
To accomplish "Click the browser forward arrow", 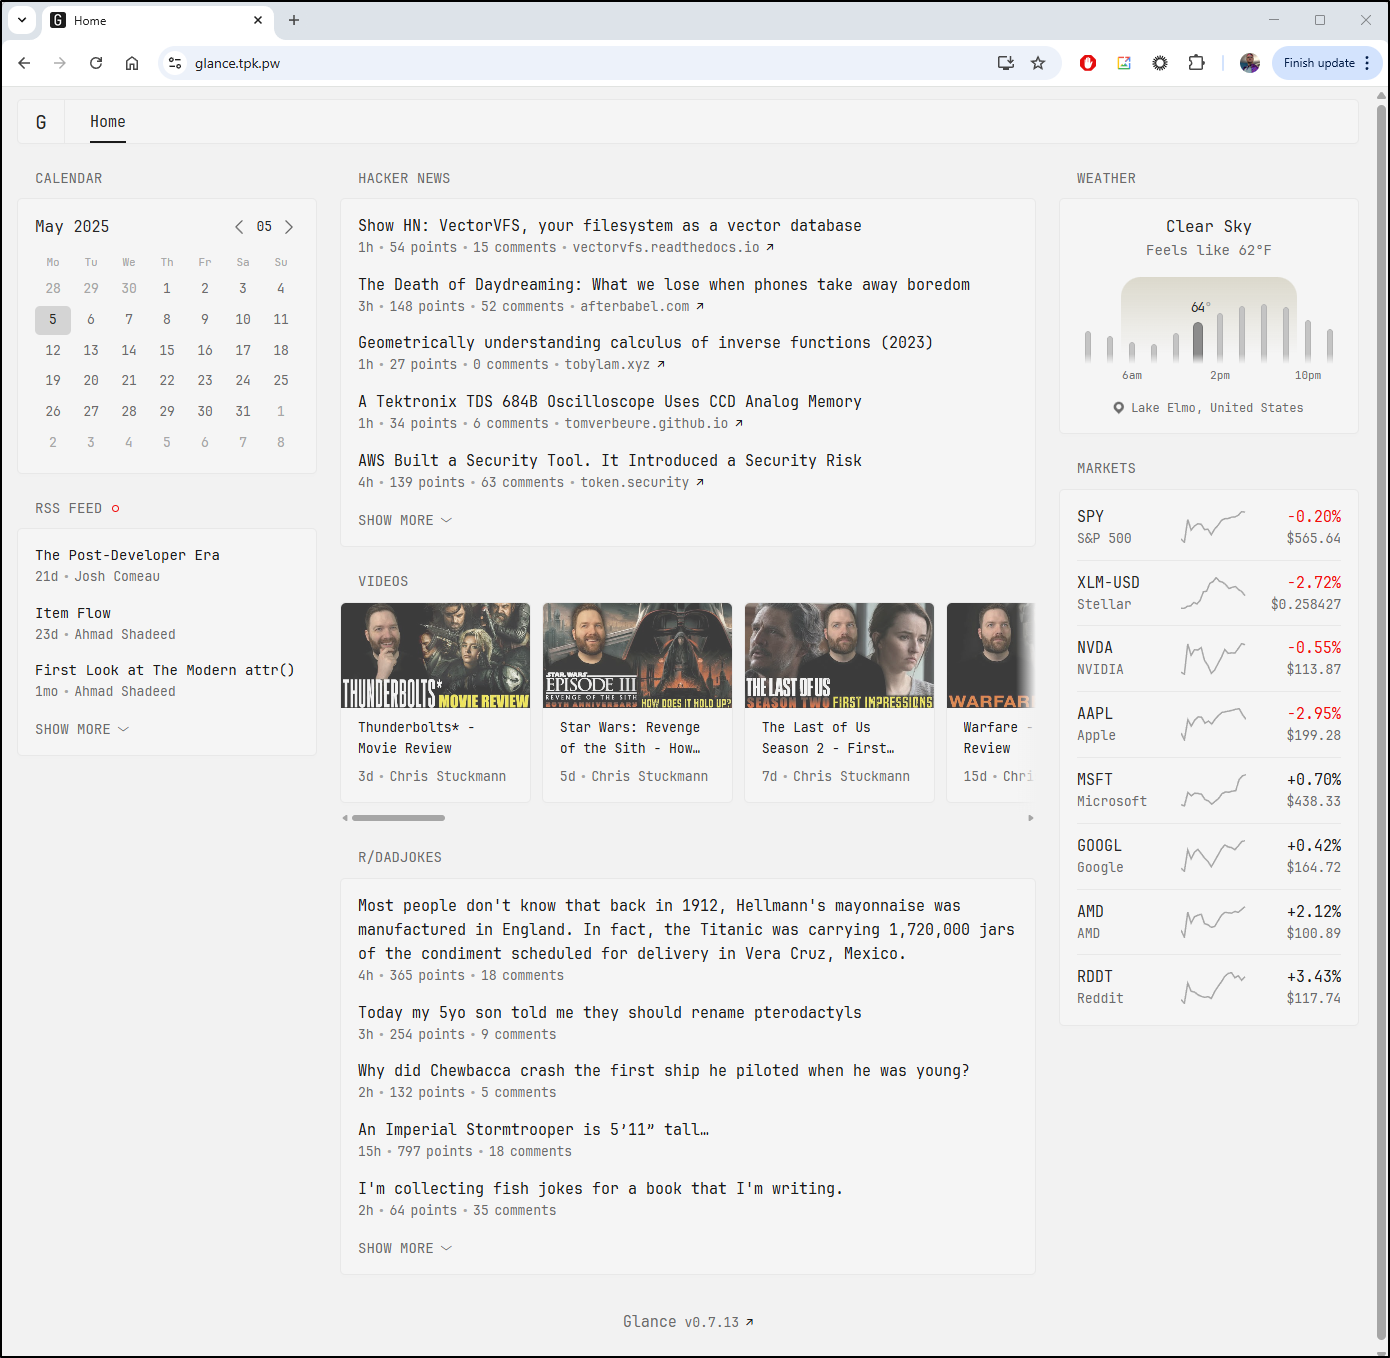I will click(x=60, y=63).
